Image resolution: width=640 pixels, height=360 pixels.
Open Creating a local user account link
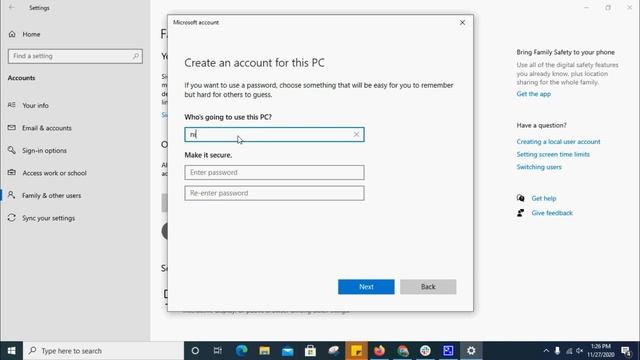558,142
